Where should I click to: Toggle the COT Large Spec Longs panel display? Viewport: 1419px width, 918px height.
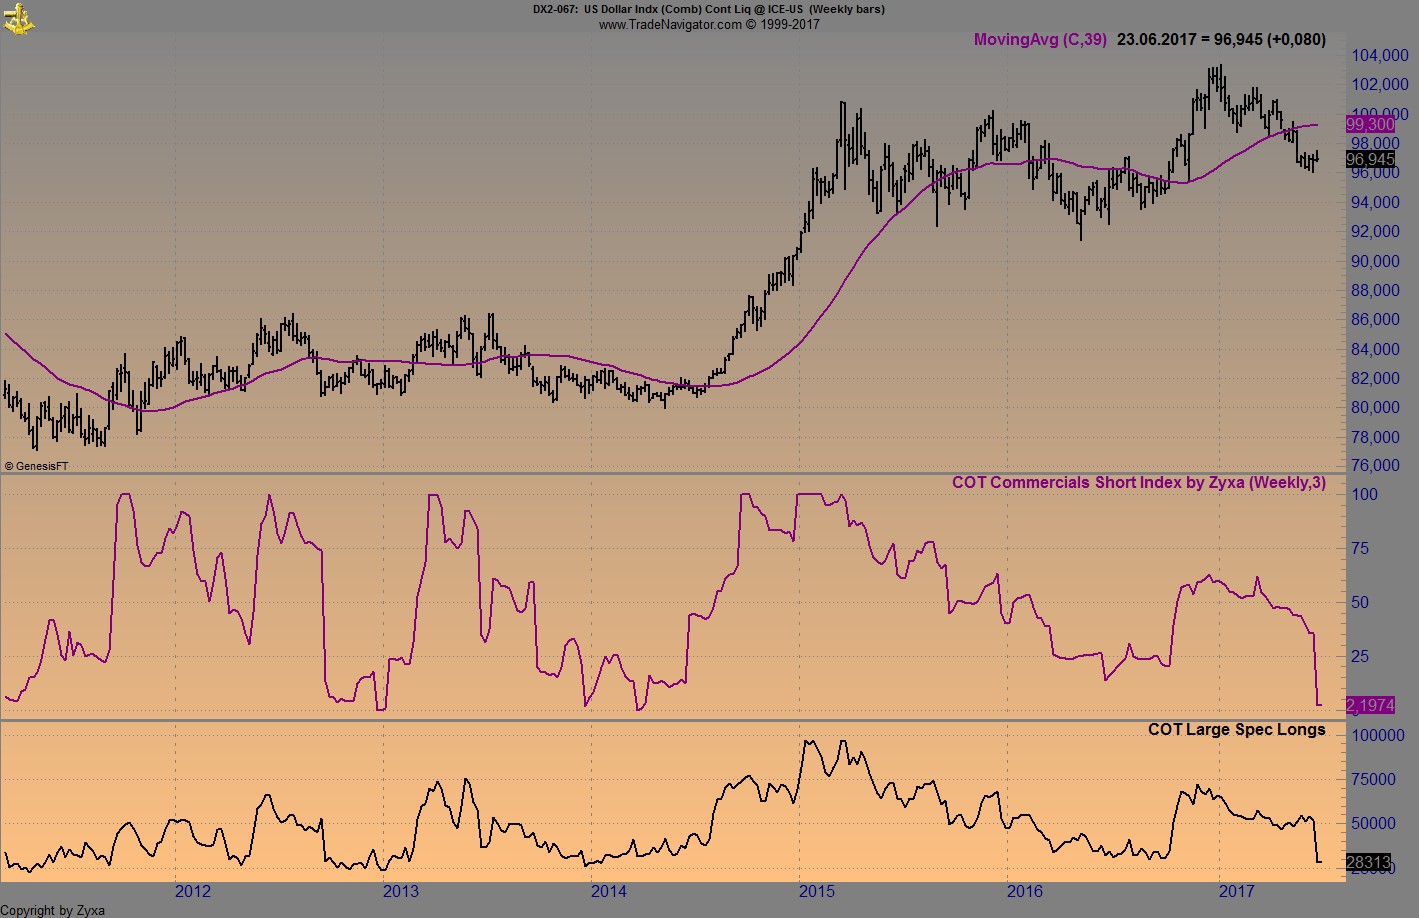pos(1237,730)
